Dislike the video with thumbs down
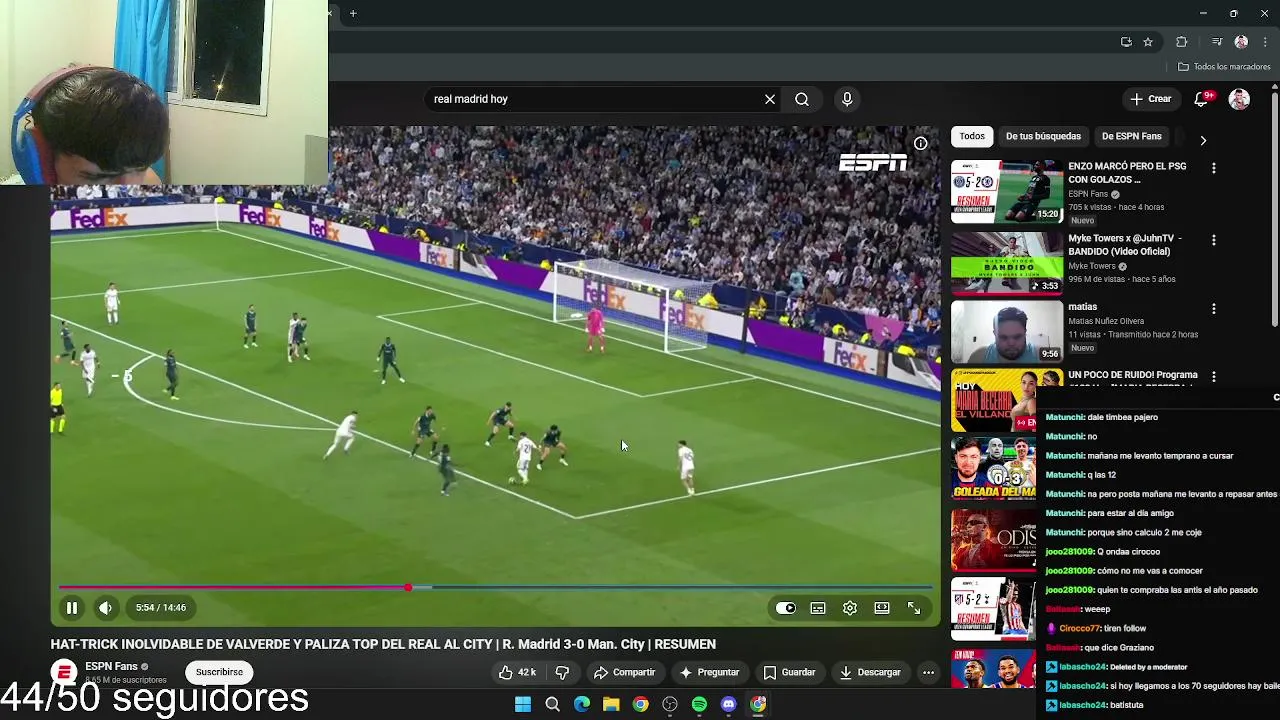The width and height of the screenshot is (1280, 720). point(562,672)
